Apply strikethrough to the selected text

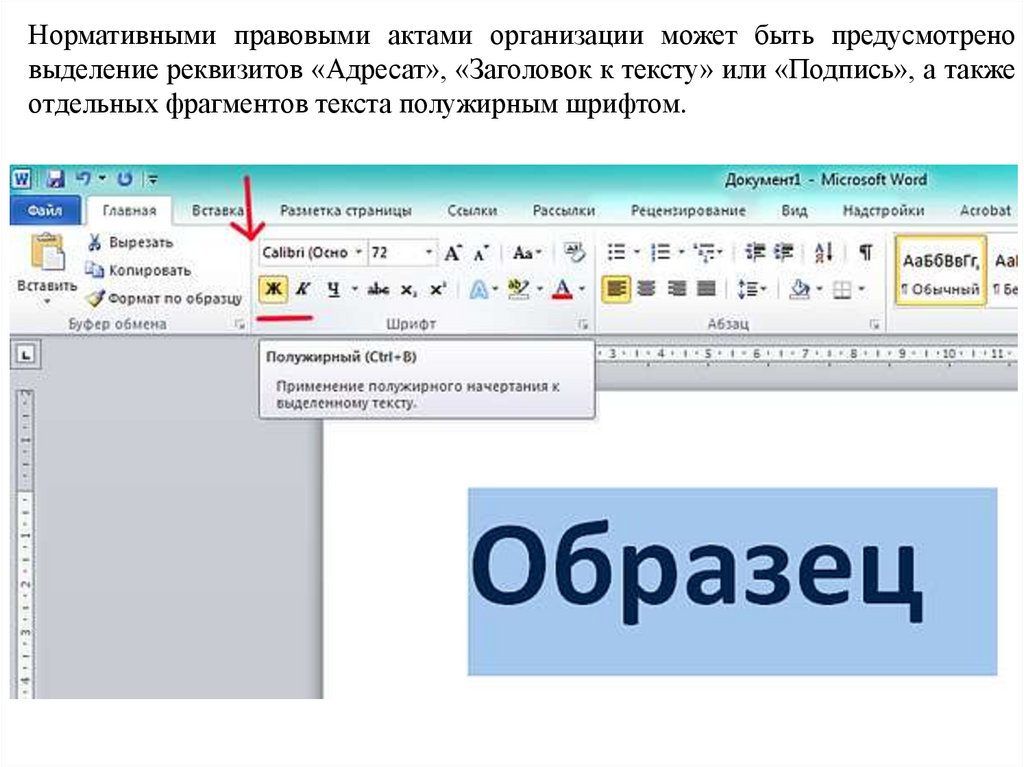(x=379, y=289)
